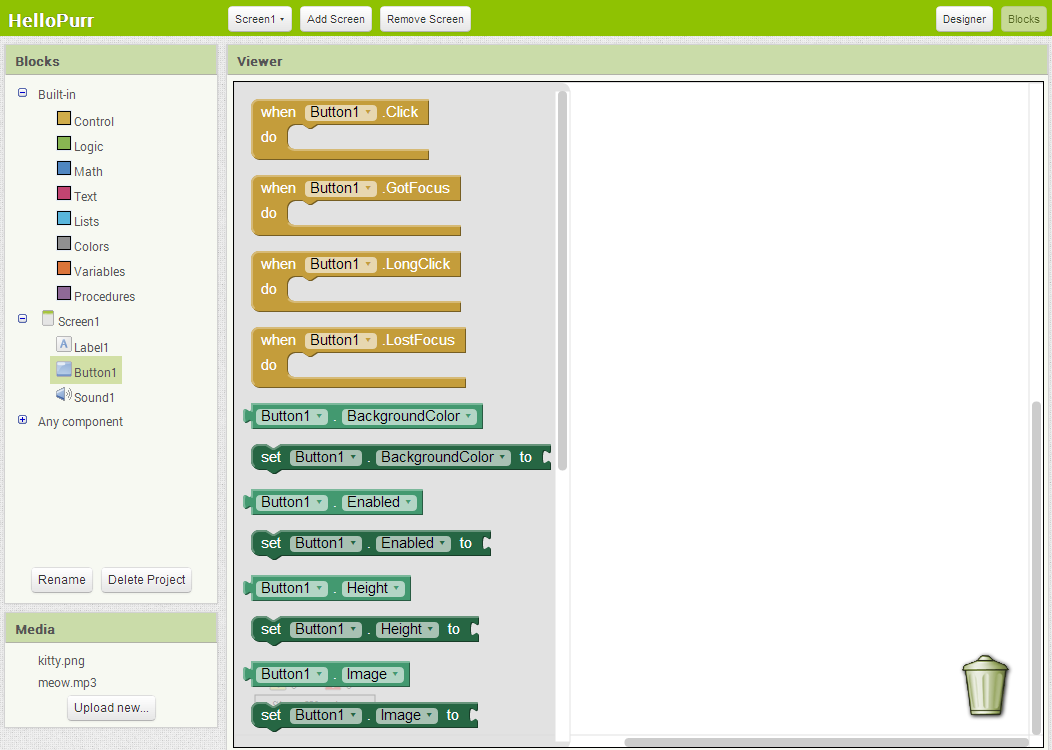The width and height of the screenshot is (1052, 750).
Task: Select the Logic blocks color icon
Action: point(64,143)
